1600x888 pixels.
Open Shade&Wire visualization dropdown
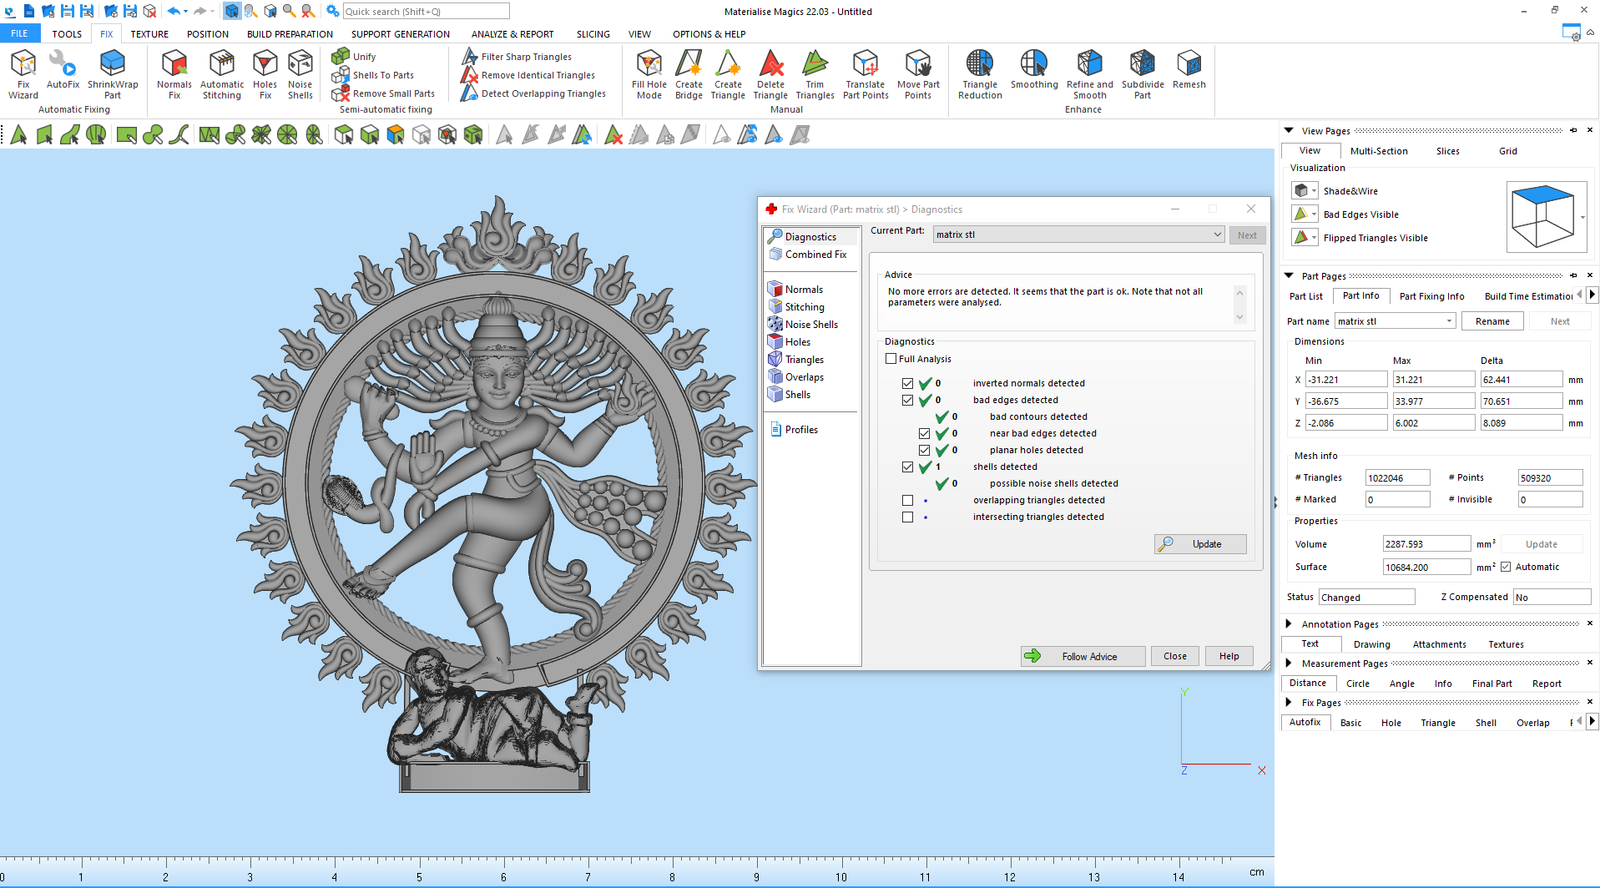[x=1314, y=191]
